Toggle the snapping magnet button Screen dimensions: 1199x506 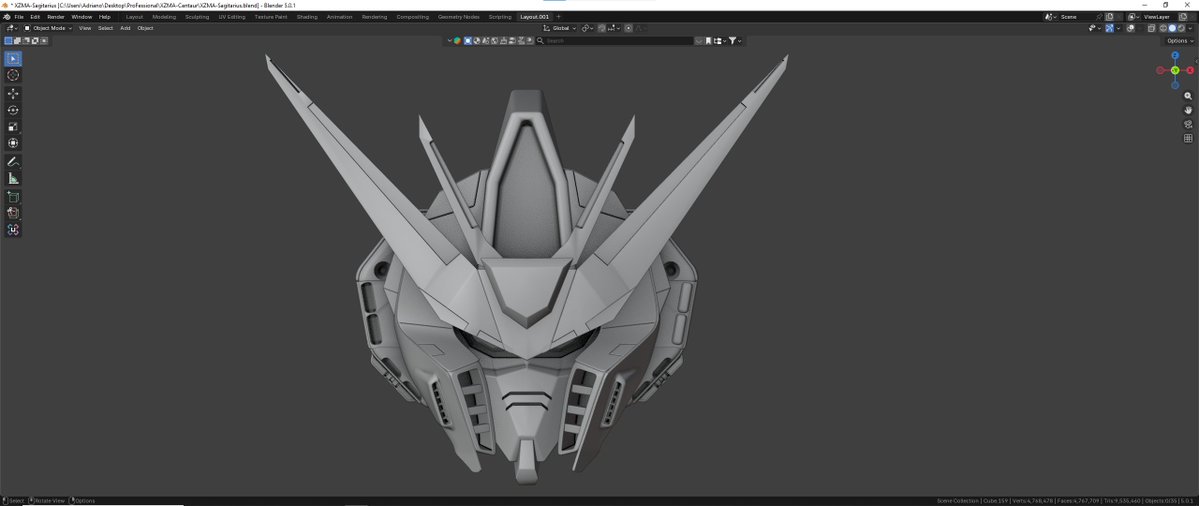[603, 28]
